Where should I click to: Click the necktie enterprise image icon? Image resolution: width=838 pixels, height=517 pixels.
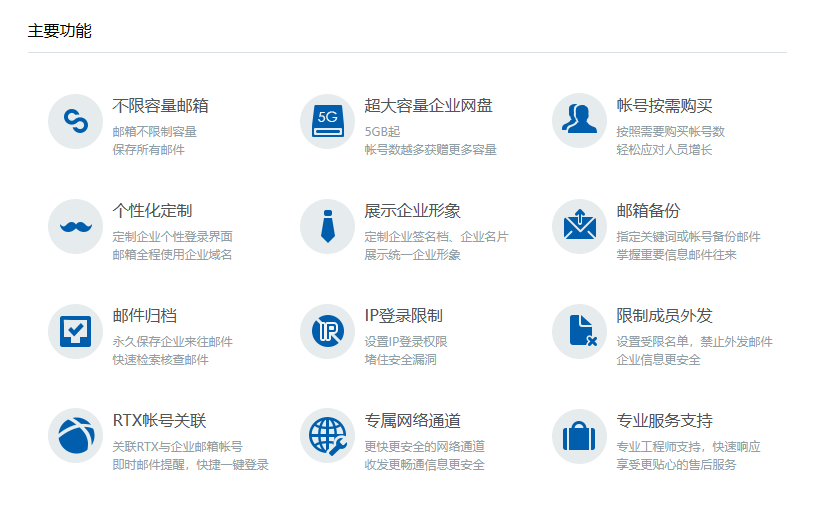[x=328, y=226]
